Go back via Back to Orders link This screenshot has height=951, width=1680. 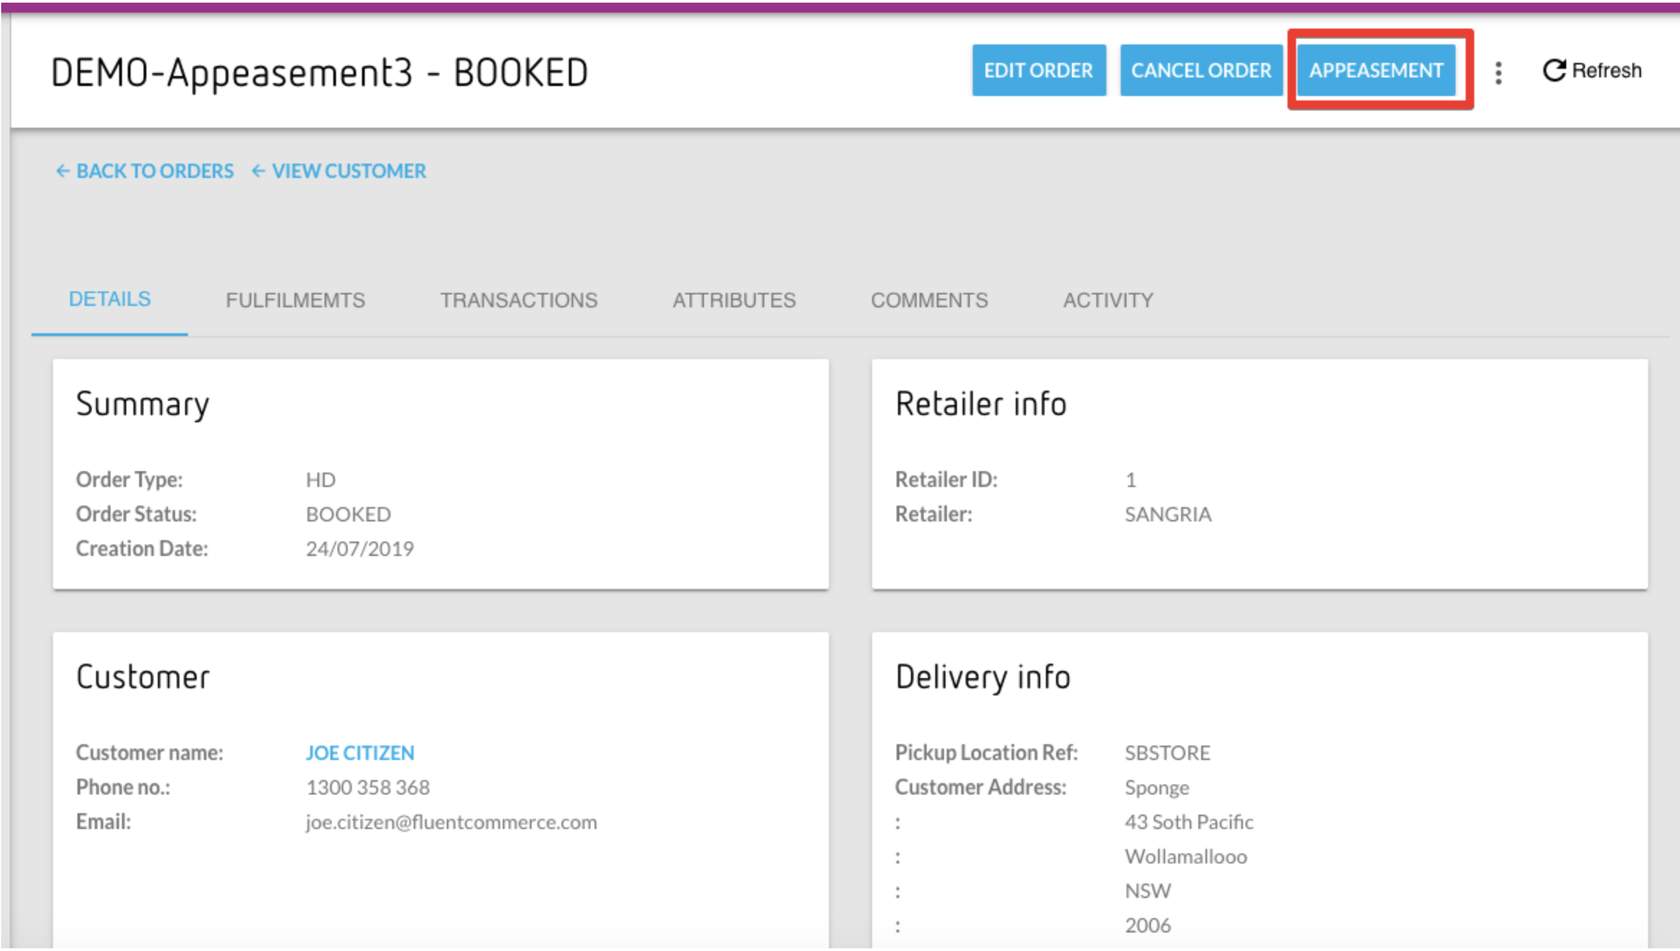[x=154, y=171]
